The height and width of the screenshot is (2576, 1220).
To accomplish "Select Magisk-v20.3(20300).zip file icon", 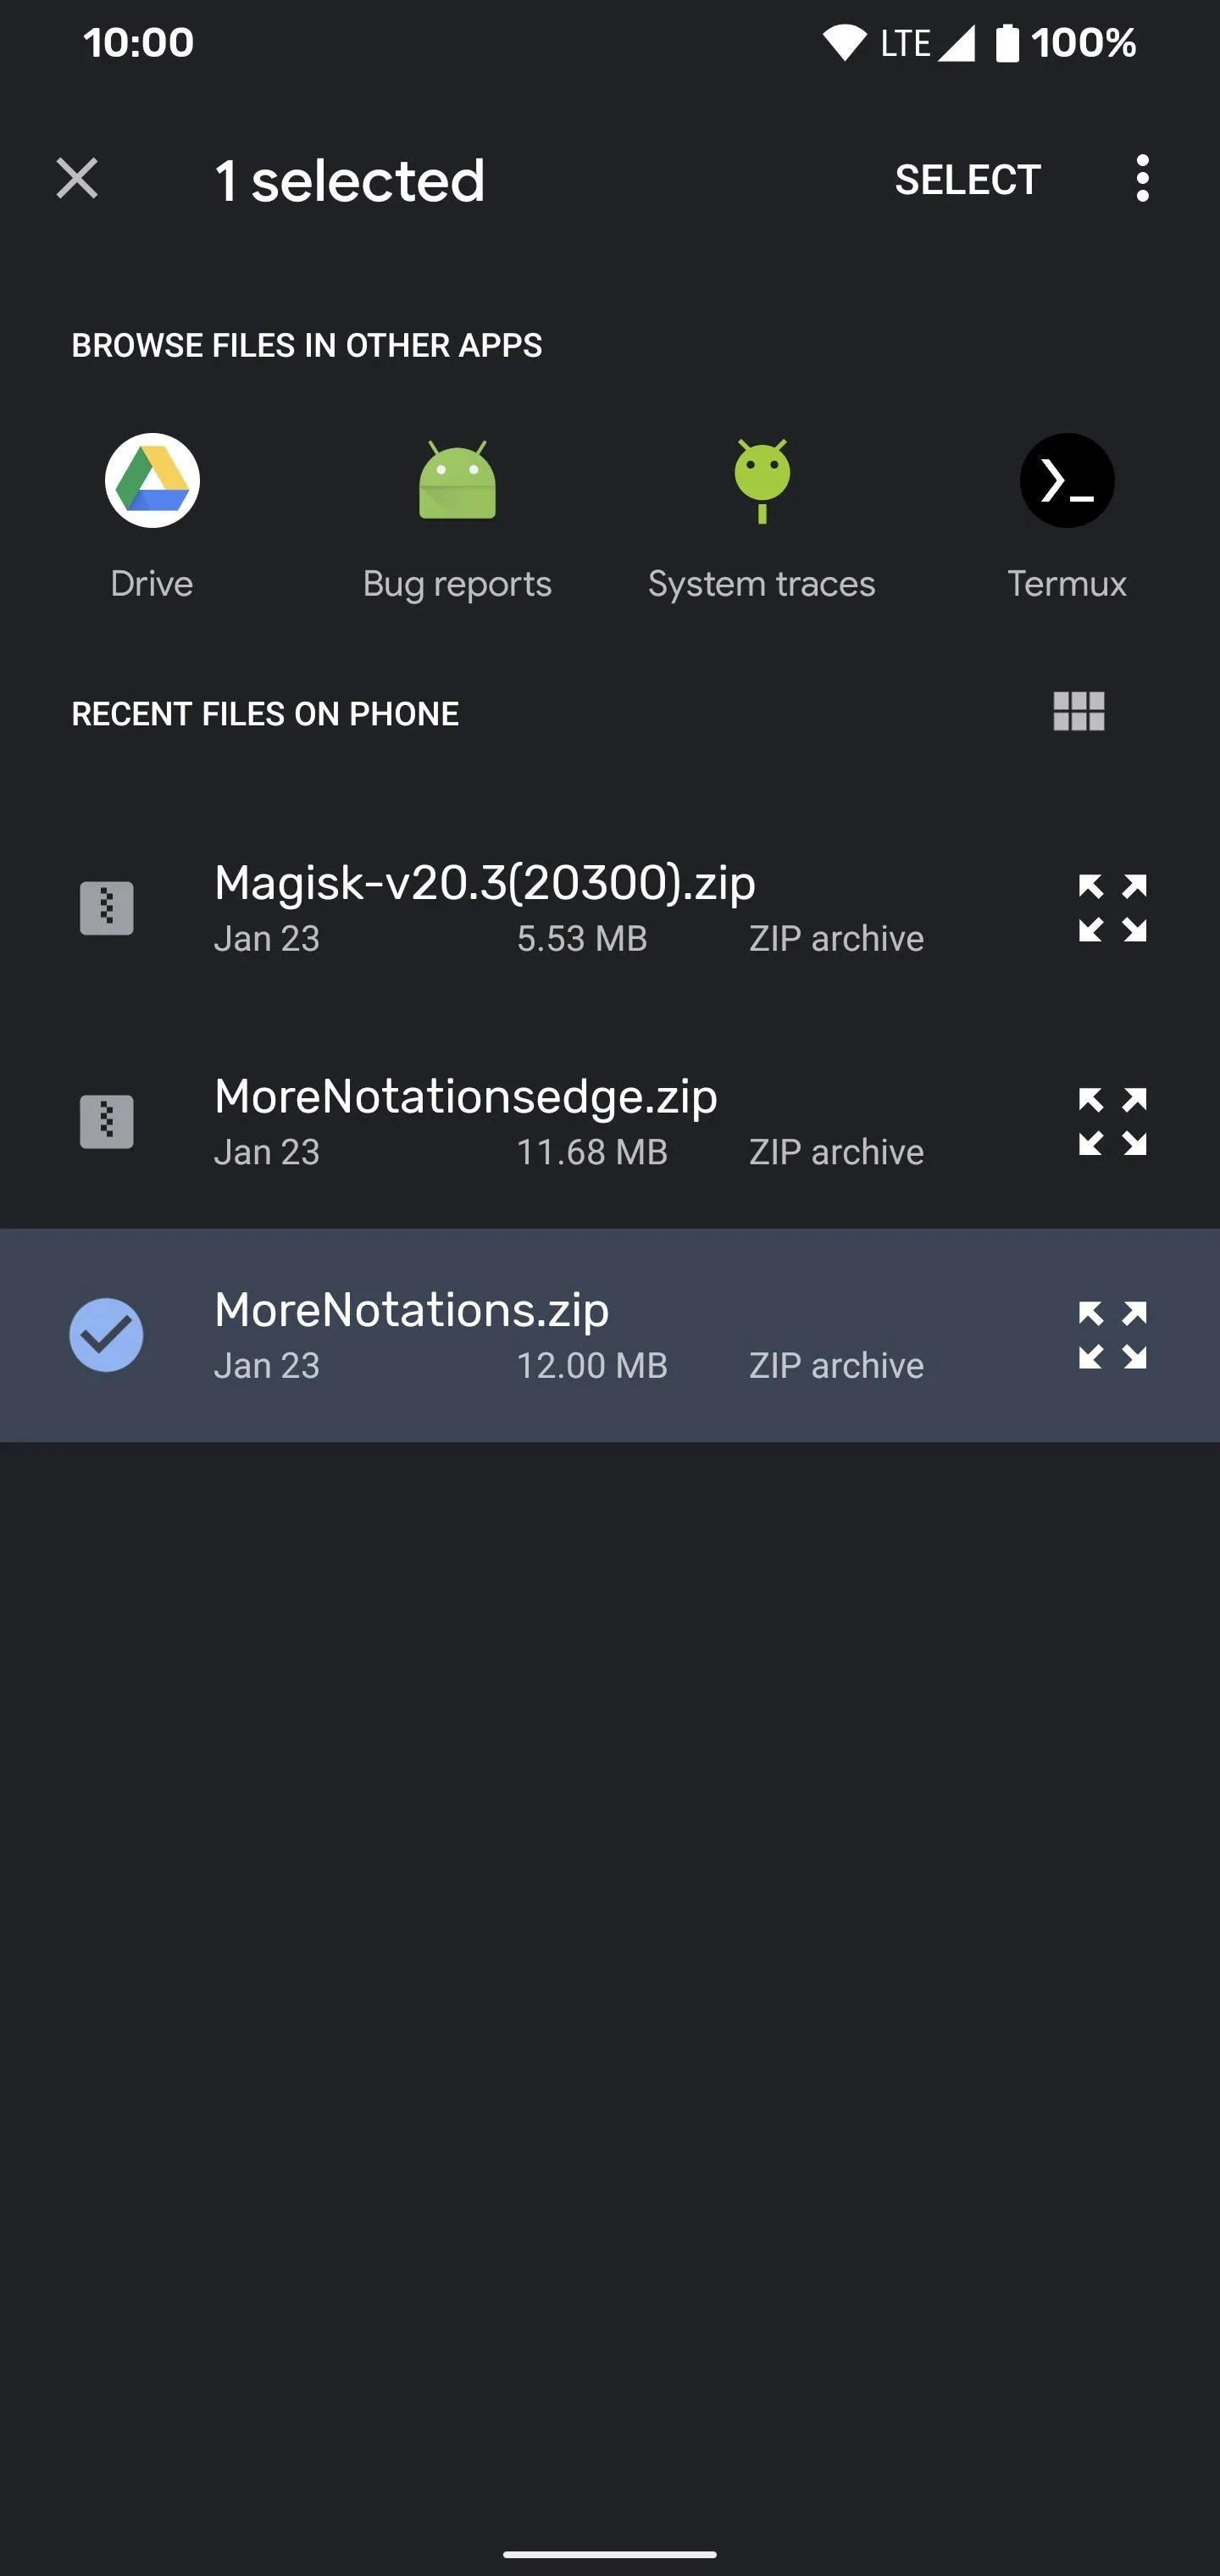I will 107,908.
